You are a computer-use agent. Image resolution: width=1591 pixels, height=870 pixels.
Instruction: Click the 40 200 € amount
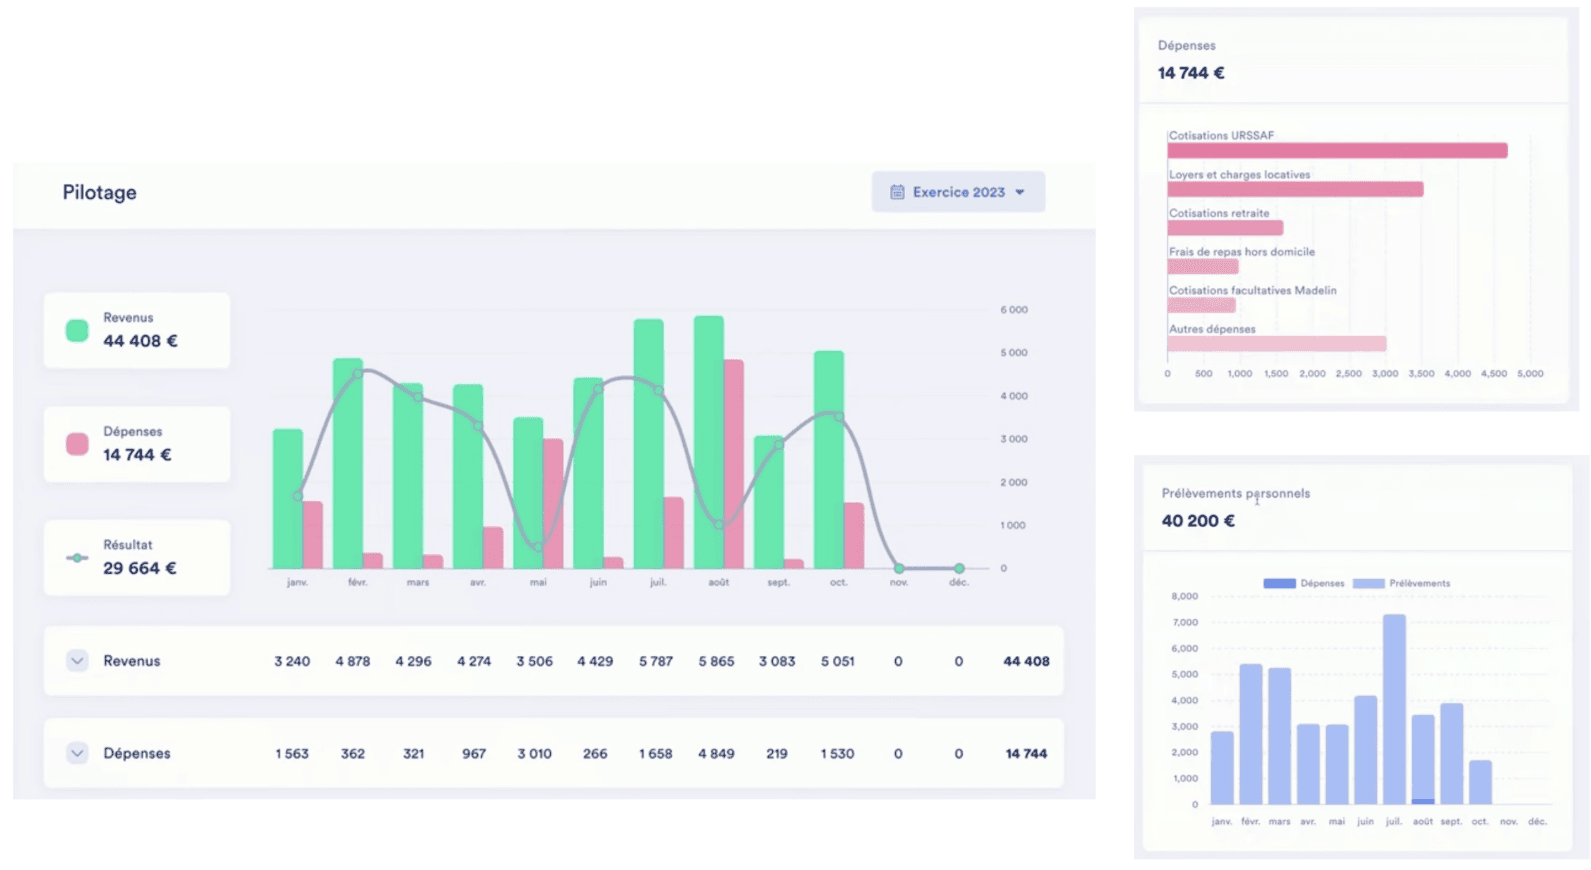pos(1198,521)
